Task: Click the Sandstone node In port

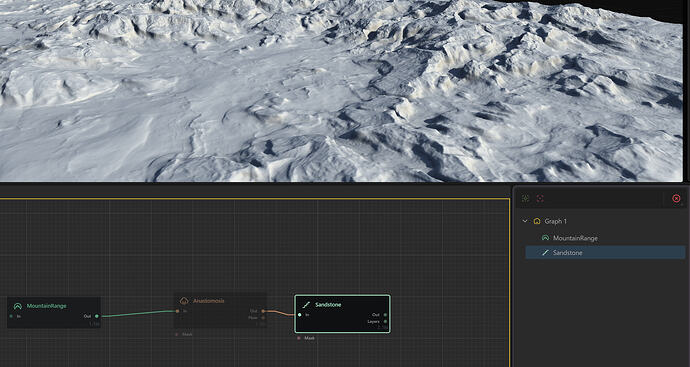Action: [x=300, y=315]
